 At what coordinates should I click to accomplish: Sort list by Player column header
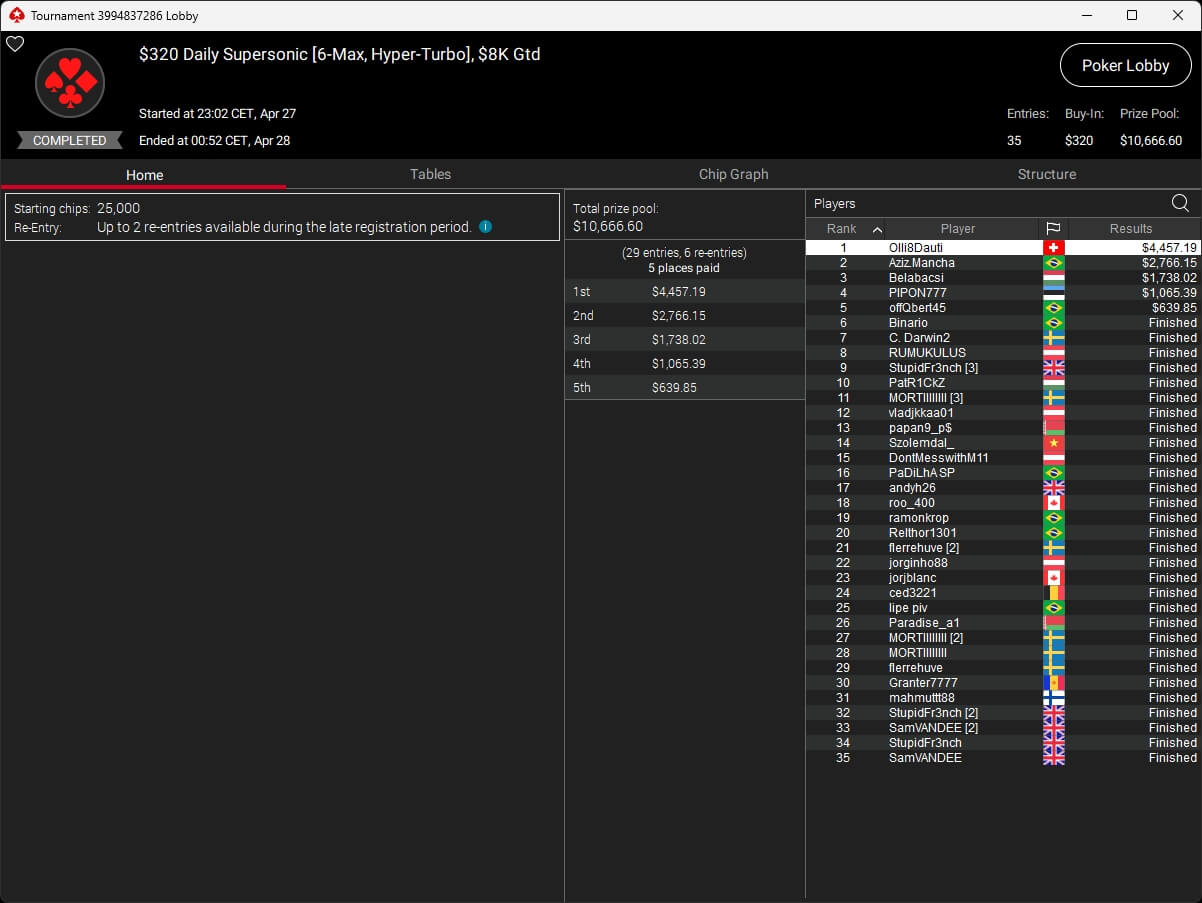coord(957,229)
